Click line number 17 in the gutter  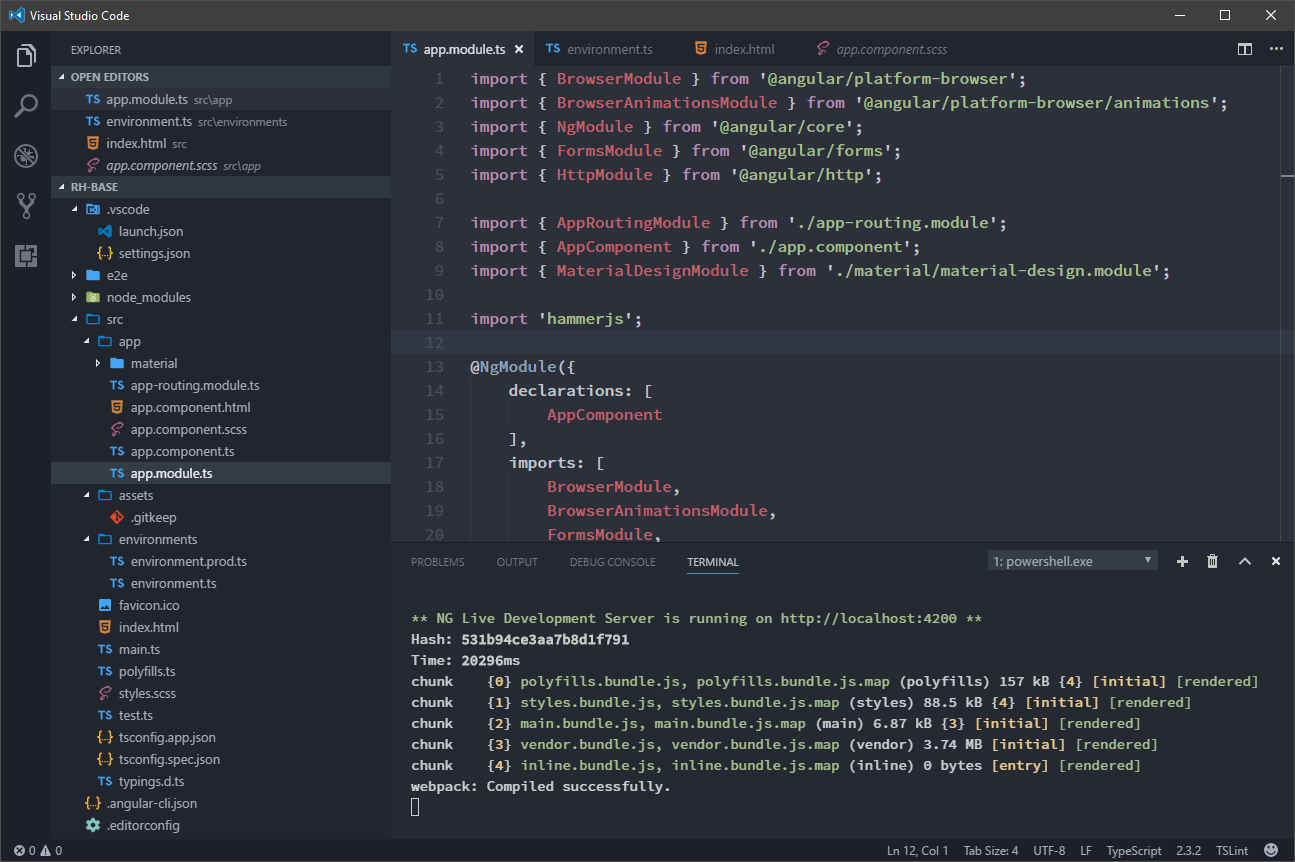435,463
